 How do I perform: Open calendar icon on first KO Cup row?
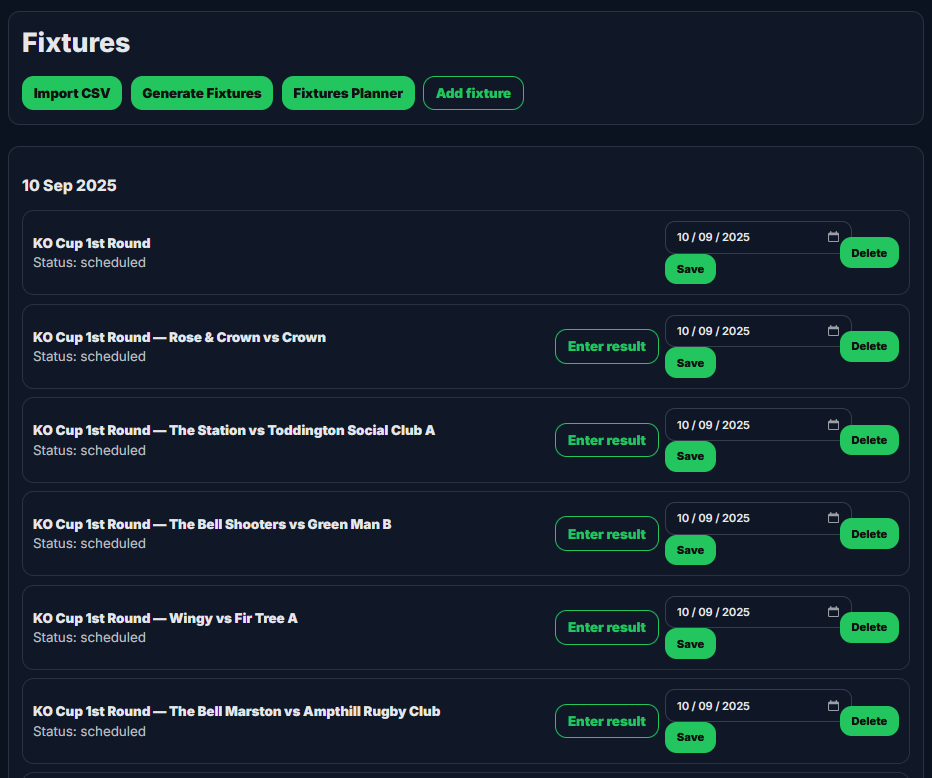coord(833,237)
